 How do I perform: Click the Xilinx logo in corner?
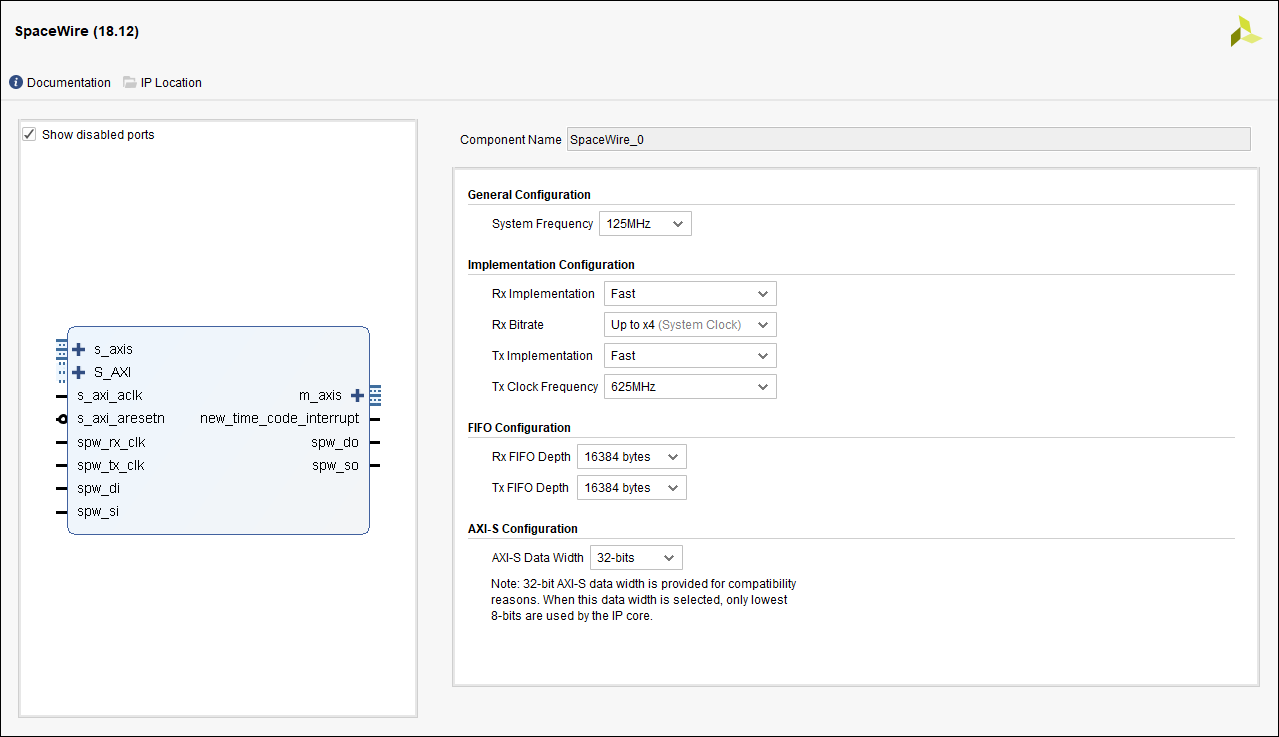[x=1245, y=31]
